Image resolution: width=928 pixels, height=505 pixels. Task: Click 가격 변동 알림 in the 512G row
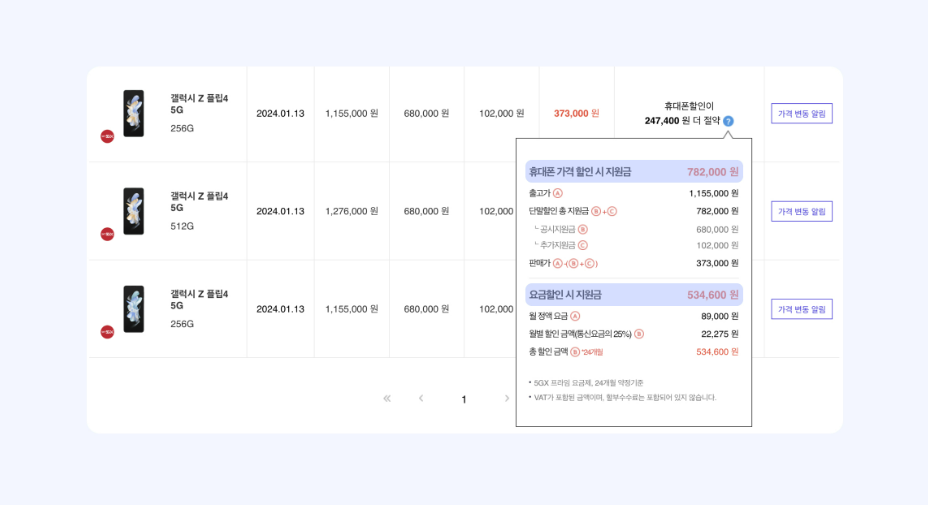point(801,211)
